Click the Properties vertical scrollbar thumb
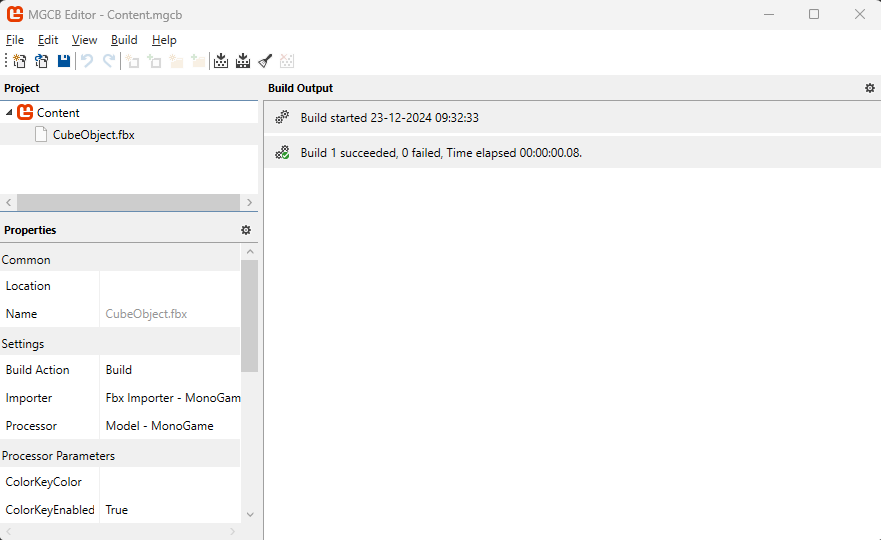 tap(250, 316)
